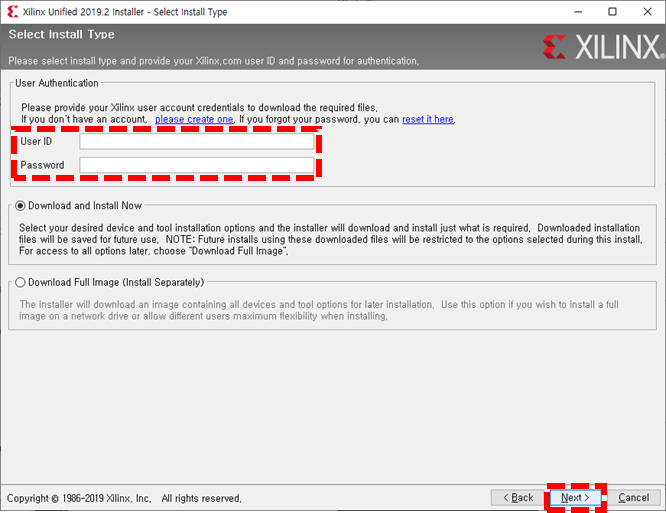
Task: Click the XILINX logo in the header
Action: point(604,47)
